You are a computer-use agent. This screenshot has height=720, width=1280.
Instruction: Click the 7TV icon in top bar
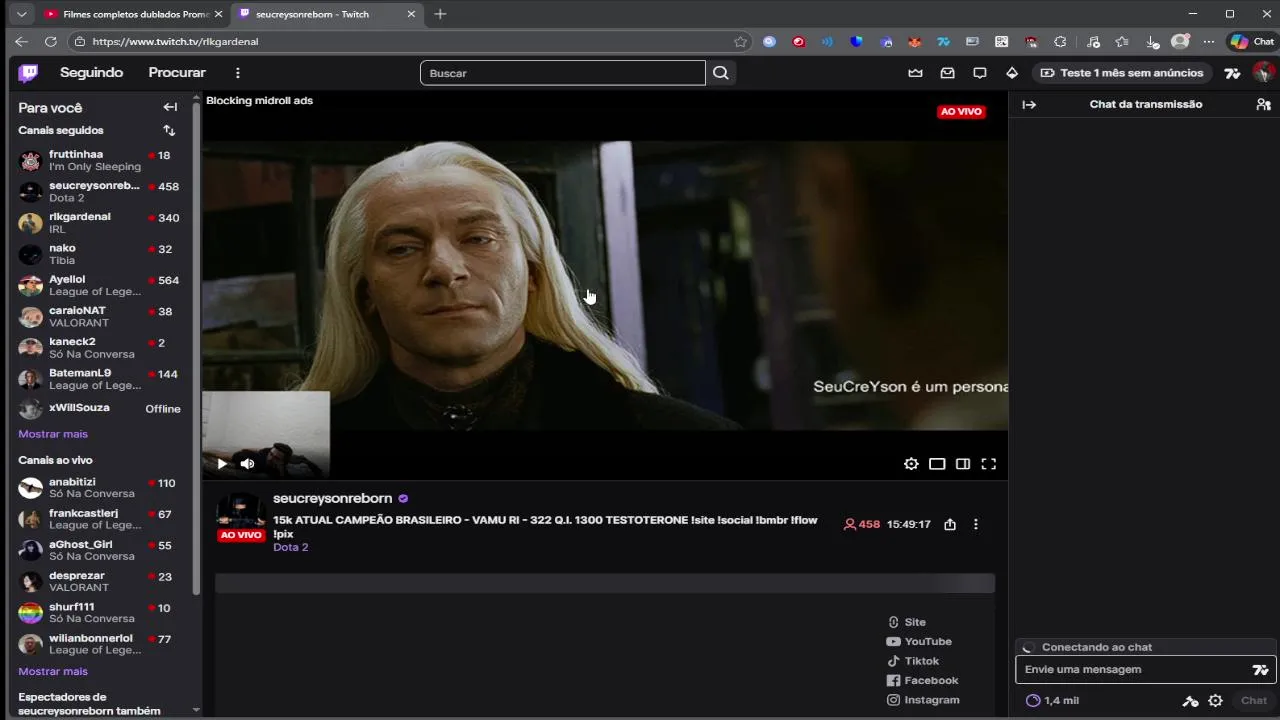pos(1232,73)
